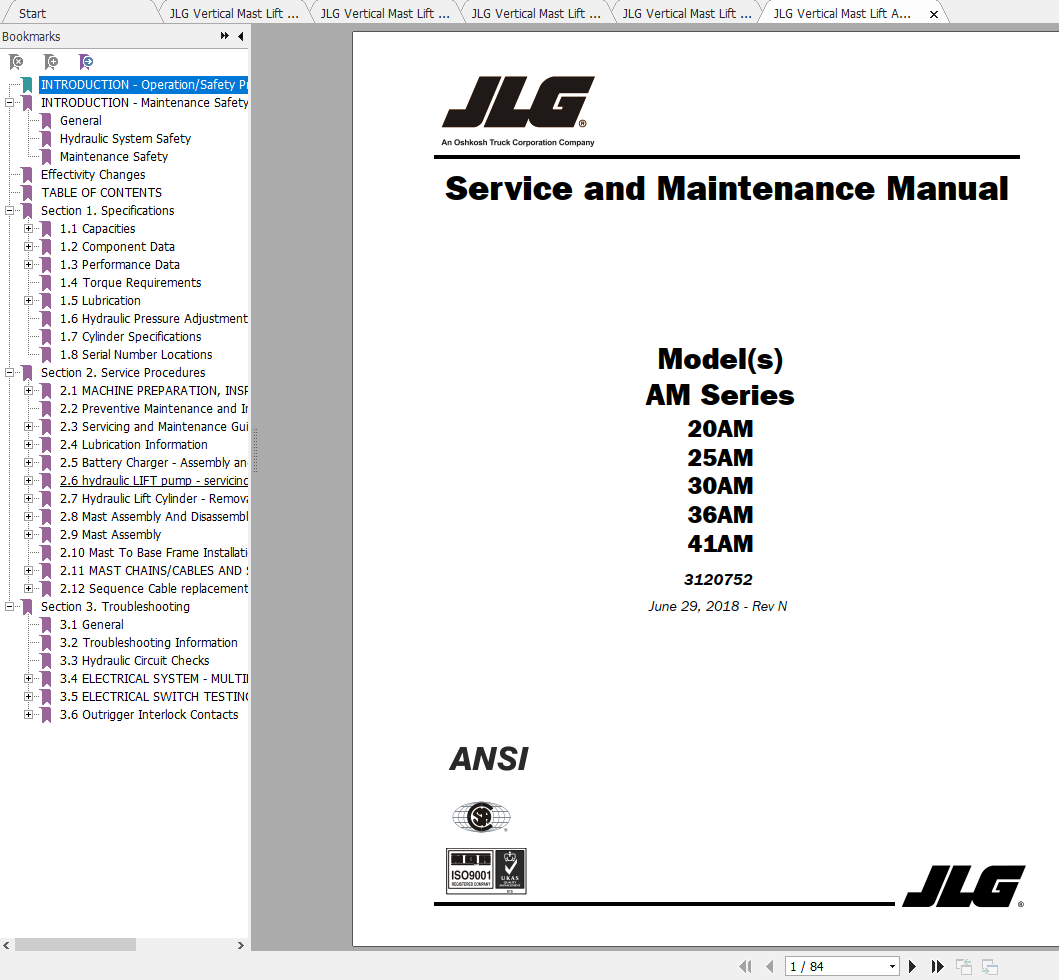Click bookmarks horizontal scrollbar thumb
Image resolution: width=1059 pixels, height=980 pixels.
point(75,945)
